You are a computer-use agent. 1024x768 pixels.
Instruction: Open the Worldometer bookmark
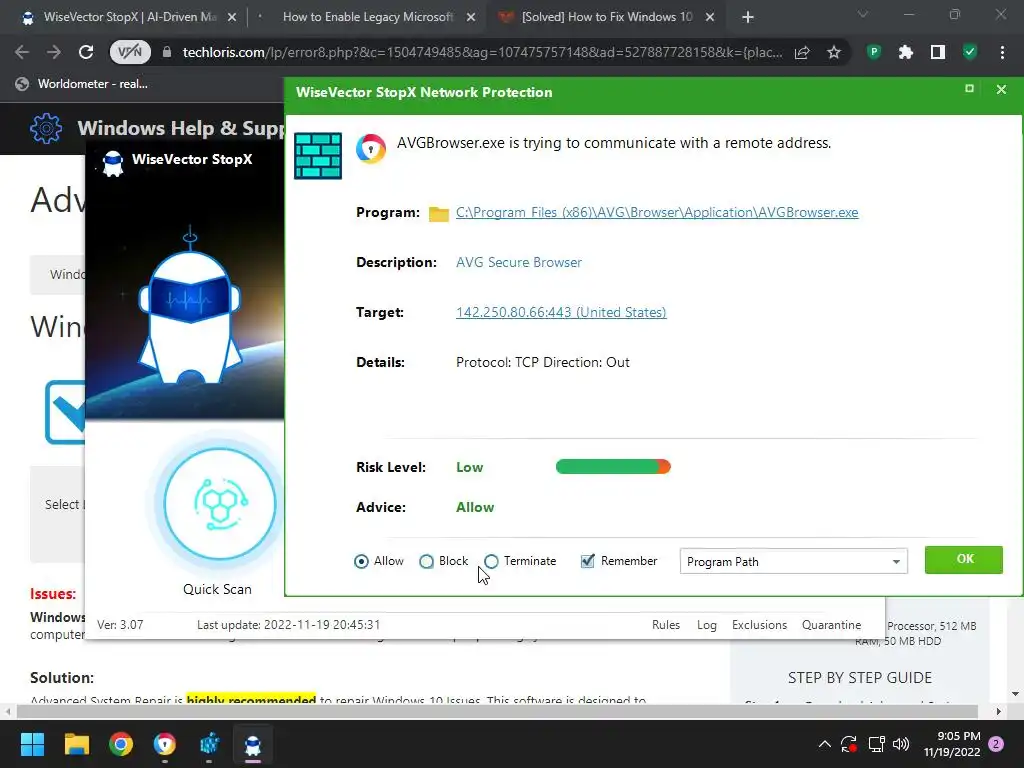coord(82,84)
